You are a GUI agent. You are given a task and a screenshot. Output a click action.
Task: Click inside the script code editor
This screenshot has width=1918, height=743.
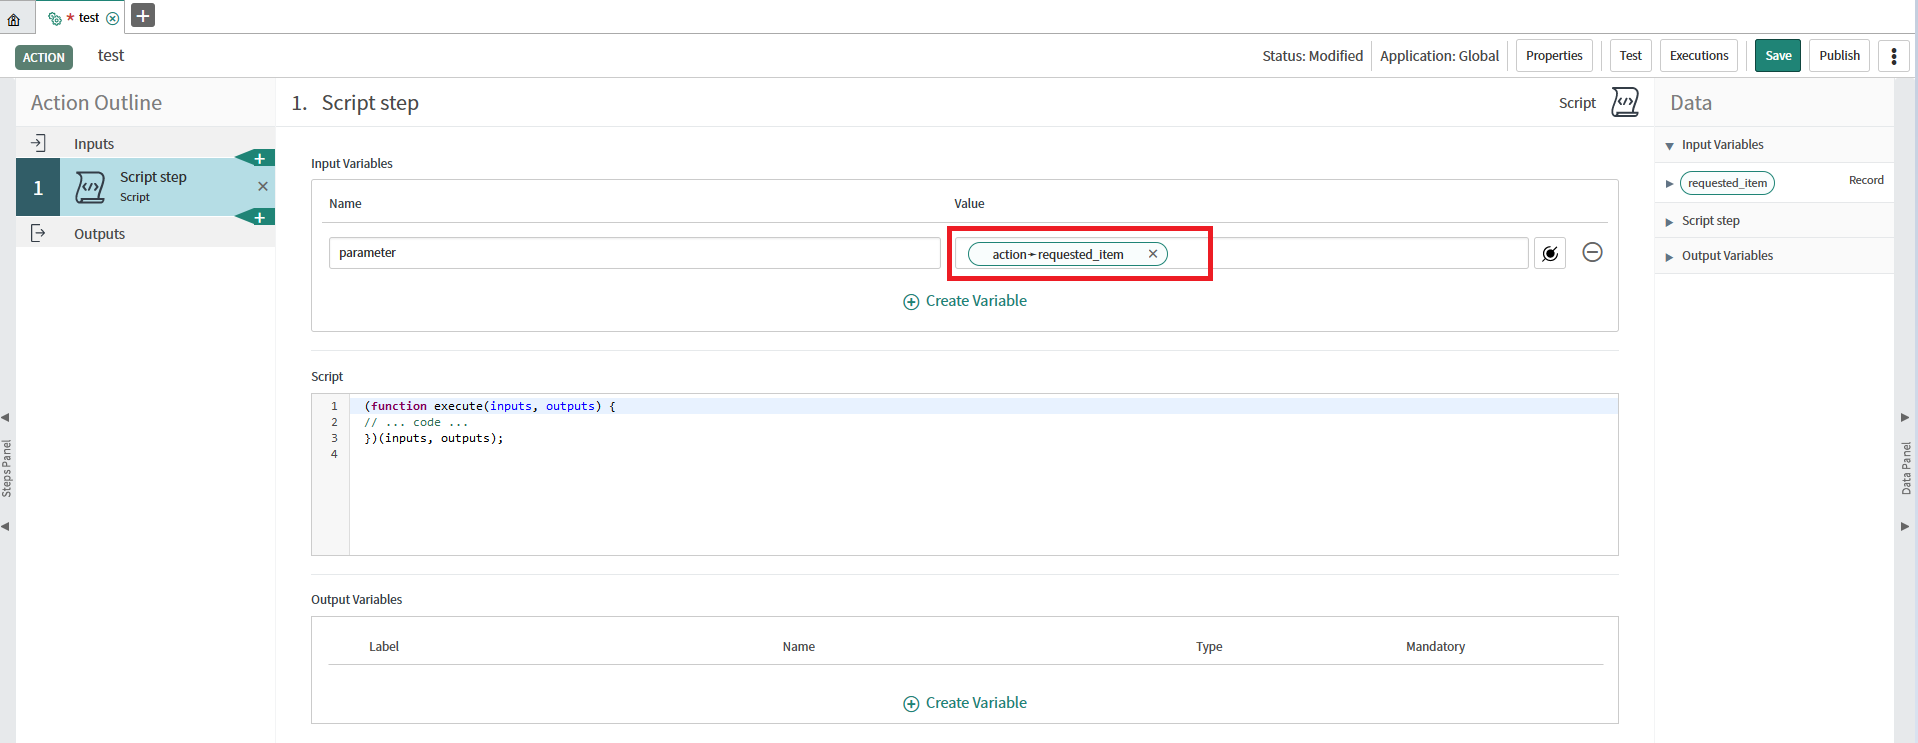pyautogui.click(x=983, y=475)
